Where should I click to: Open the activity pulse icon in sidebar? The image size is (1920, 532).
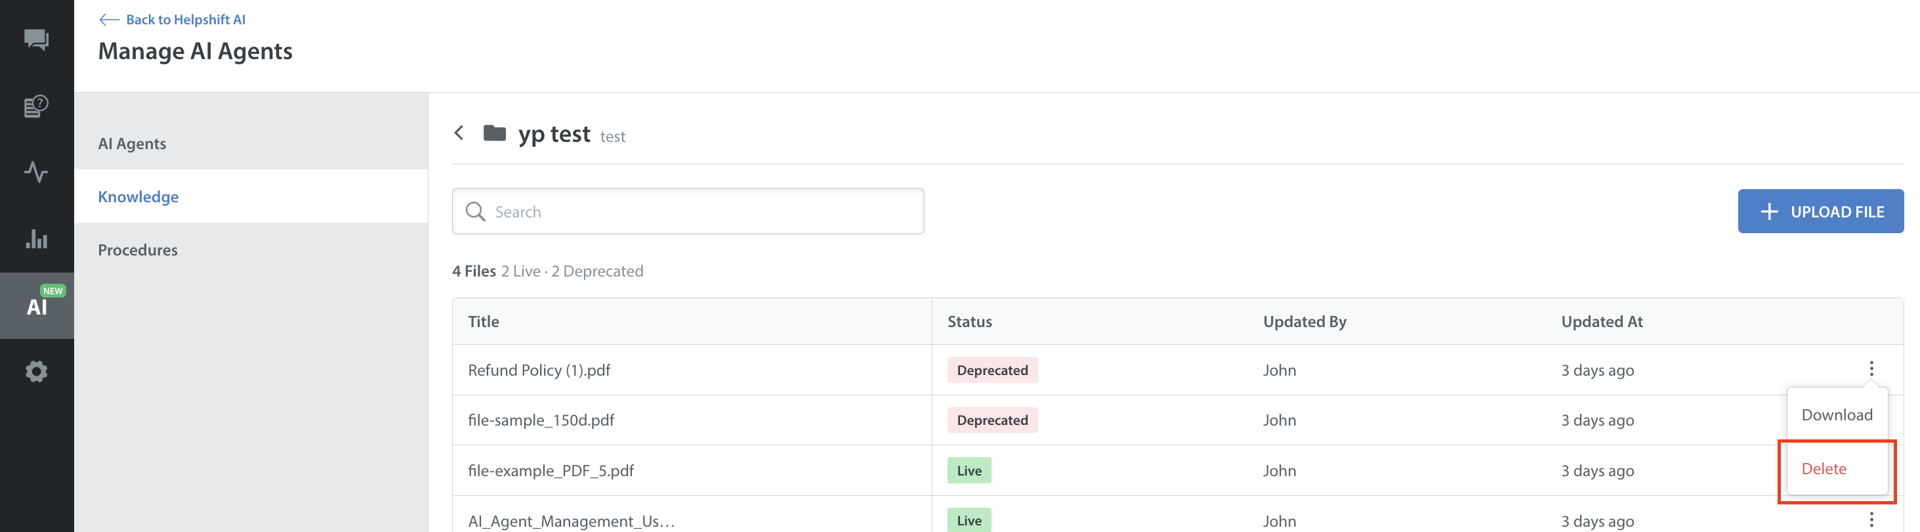tap(36, 172)
